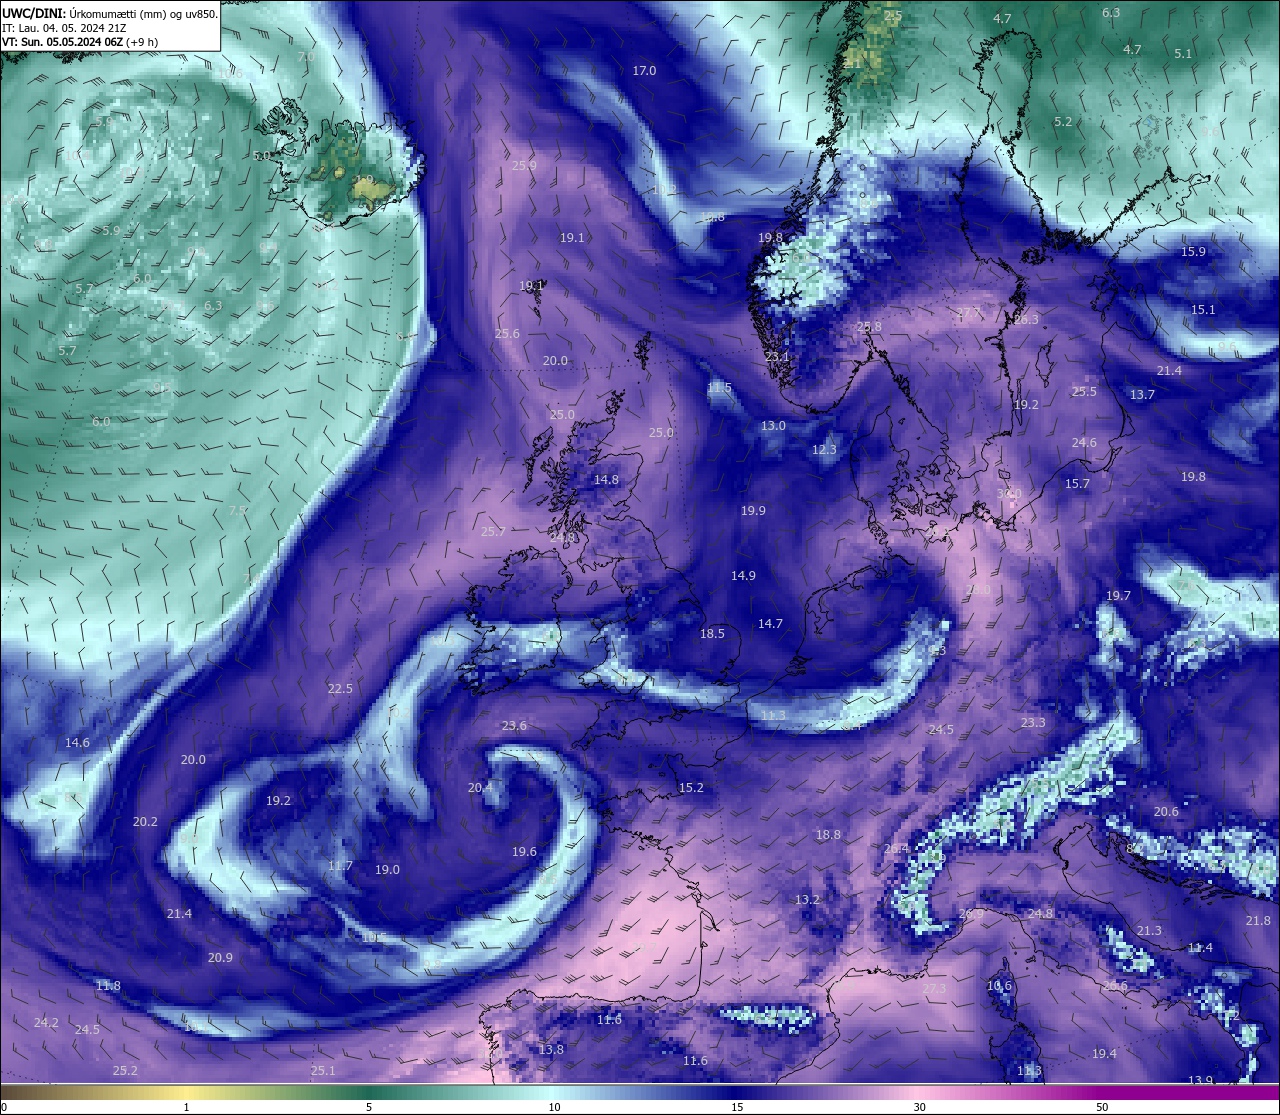Screen dimensions: 1280x1115
Task: Click the 20.2 value on the map
Action: (x=145, y=822)
